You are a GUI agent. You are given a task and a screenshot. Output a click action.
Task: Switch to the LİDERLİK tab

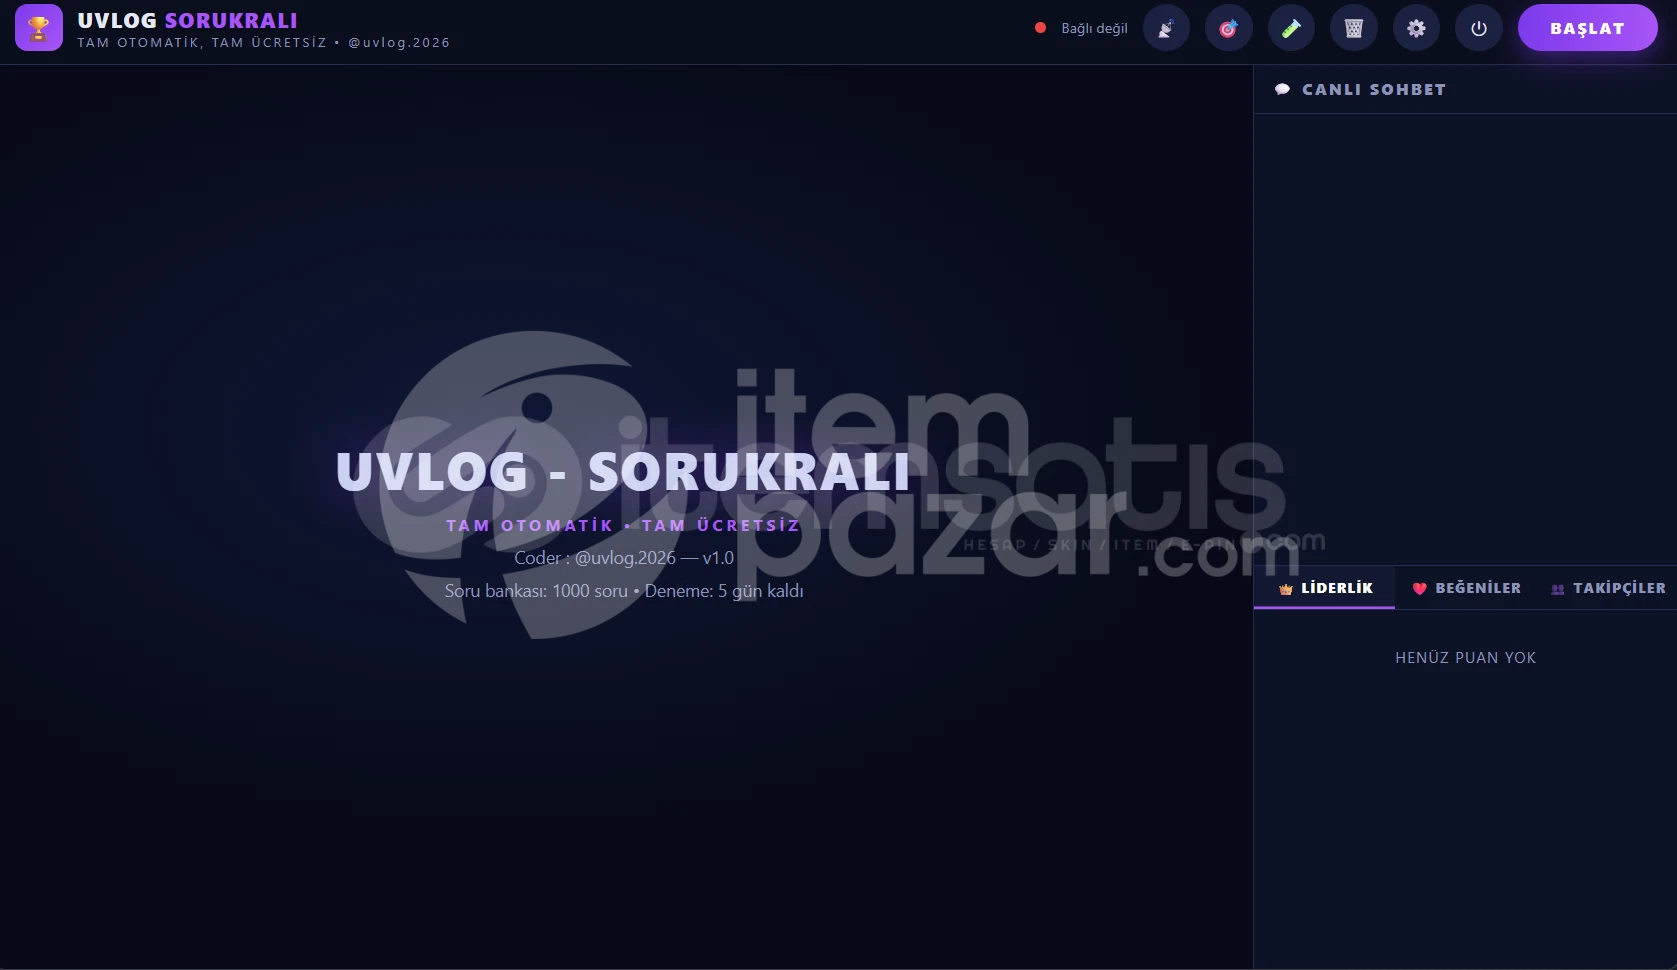(1325, 588)
